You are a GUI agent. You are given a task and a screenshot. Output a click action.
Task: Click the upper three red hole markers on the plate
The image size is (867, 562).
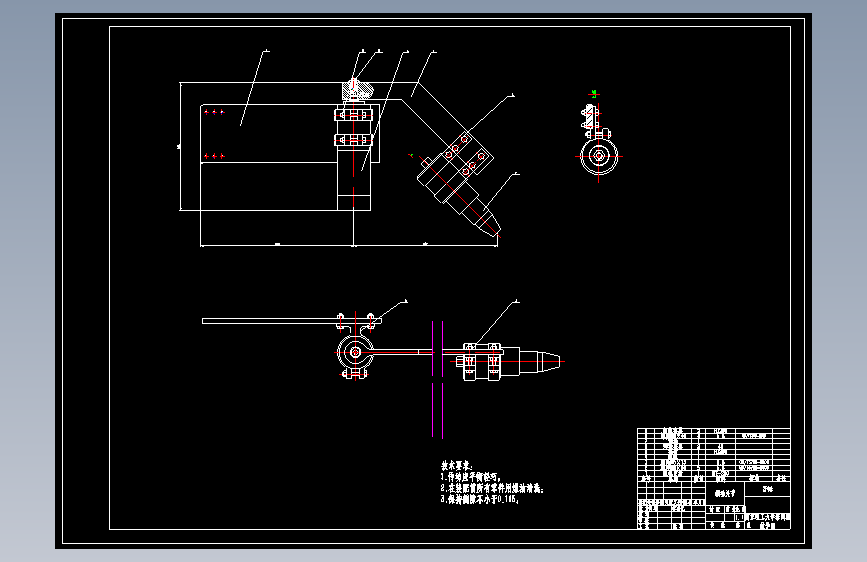[x=214, y=112]
